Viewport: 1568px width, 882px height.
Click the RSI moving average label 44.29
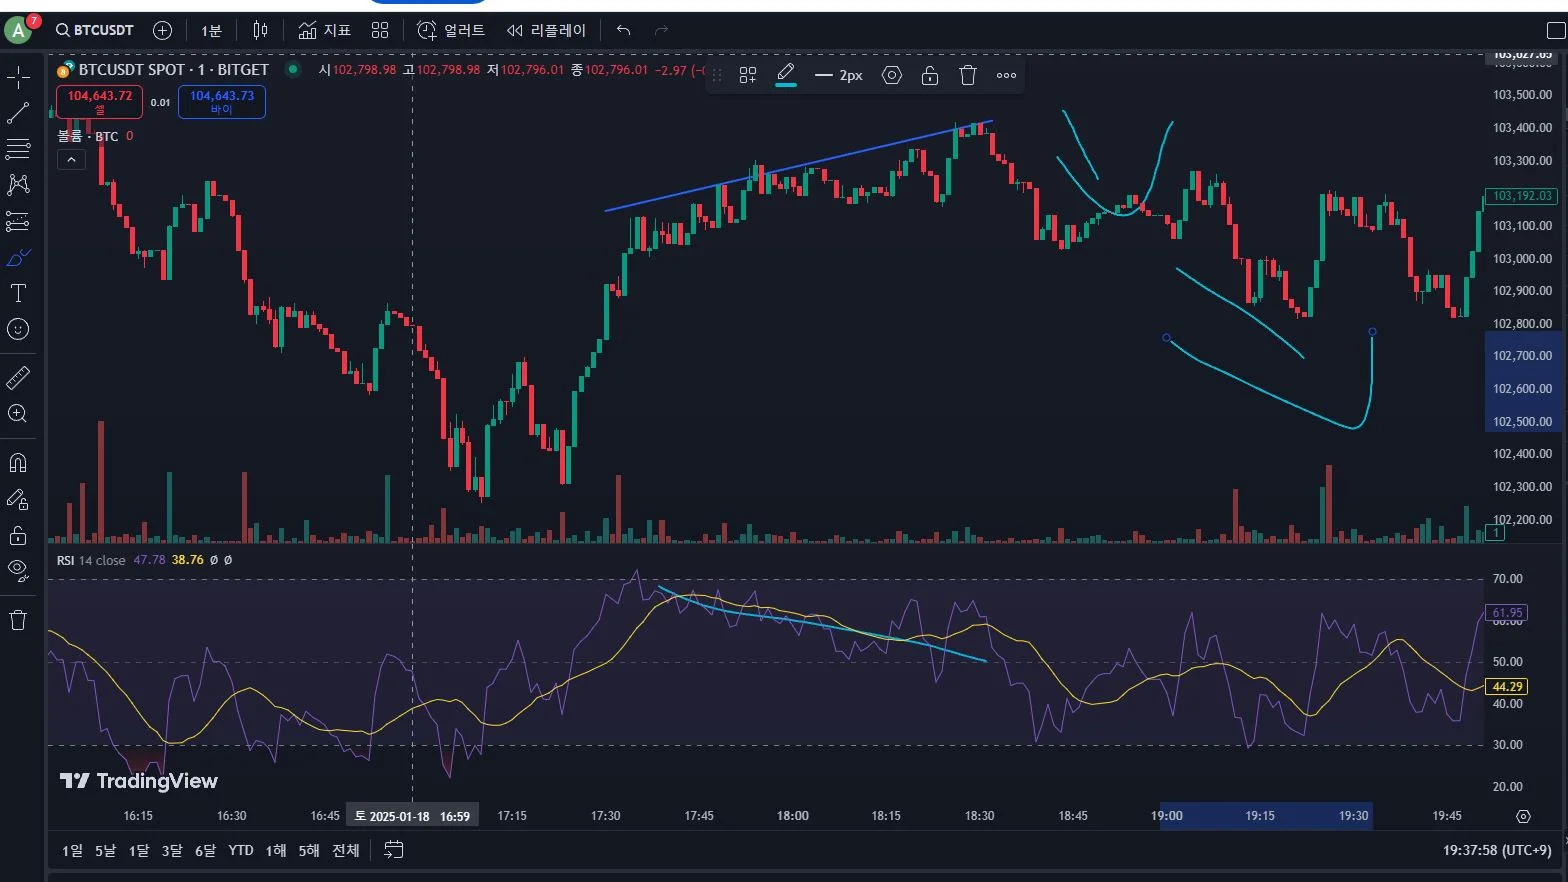1507,687
